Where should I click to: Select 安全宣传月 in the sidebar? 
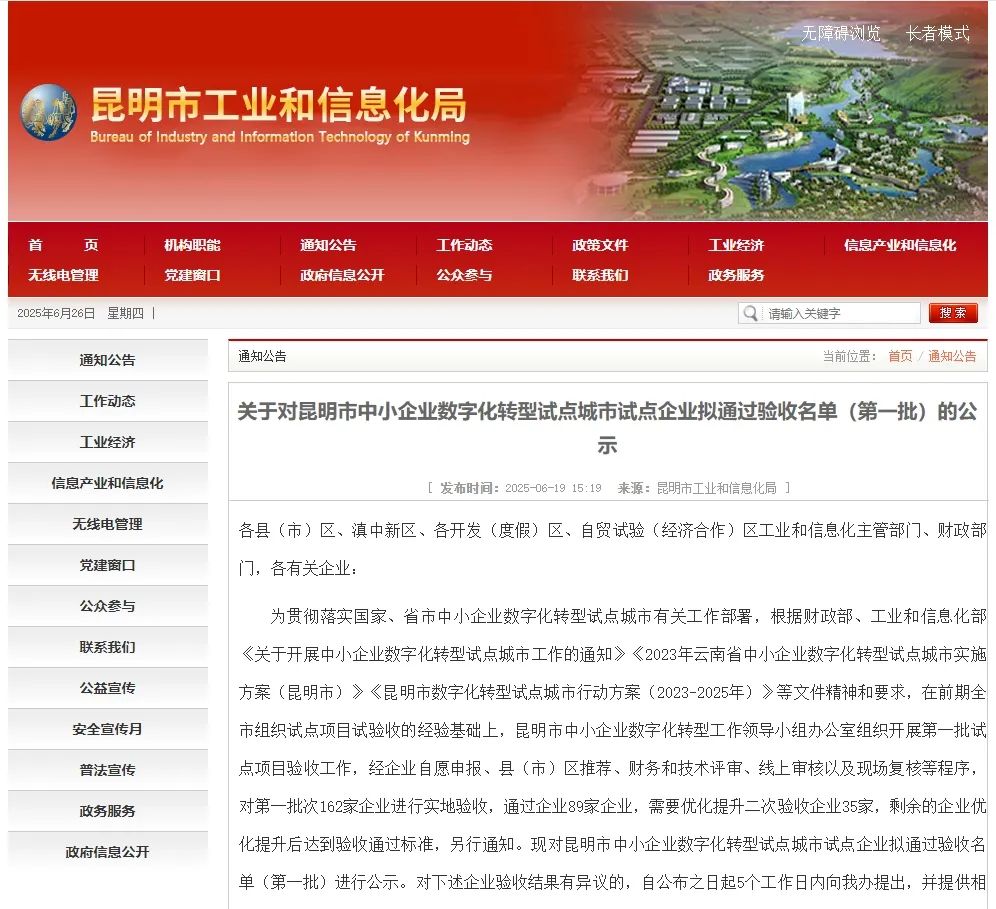[x=106, y=728]
